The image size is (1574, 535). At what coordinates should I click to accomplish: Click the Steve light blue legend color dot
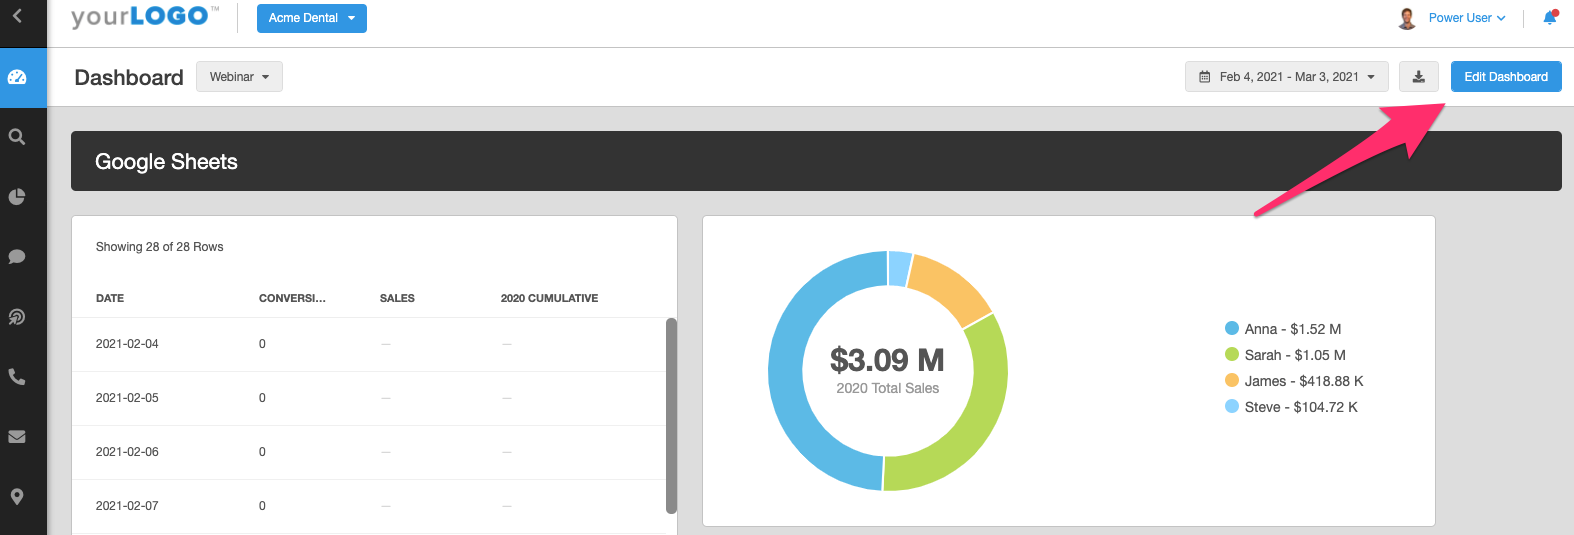[x=1232, y=406]
